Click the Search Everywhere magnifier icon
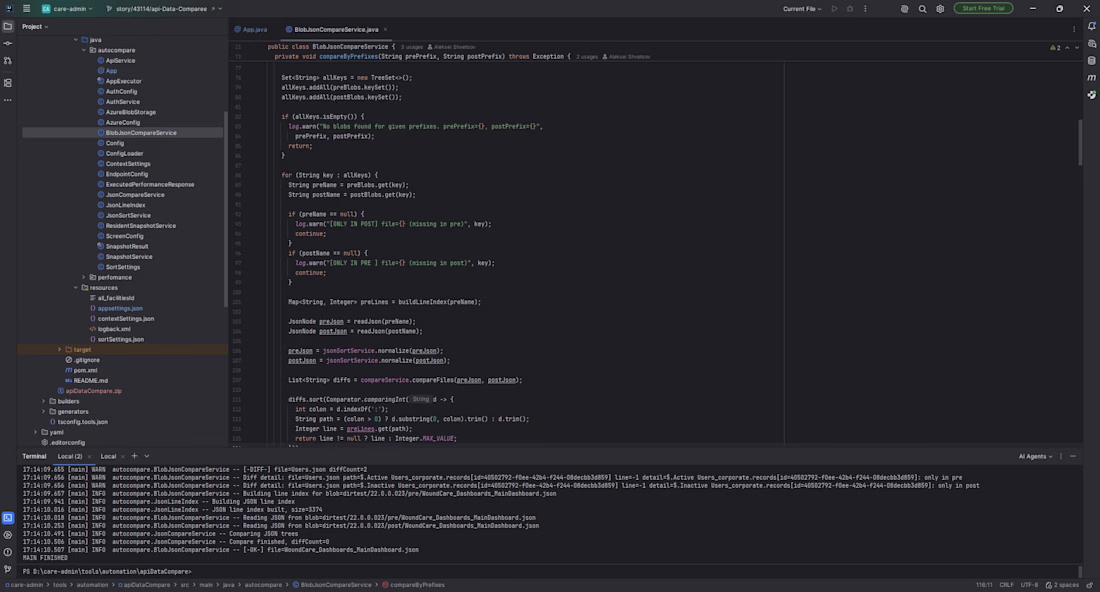 click(x=923, y=9)
